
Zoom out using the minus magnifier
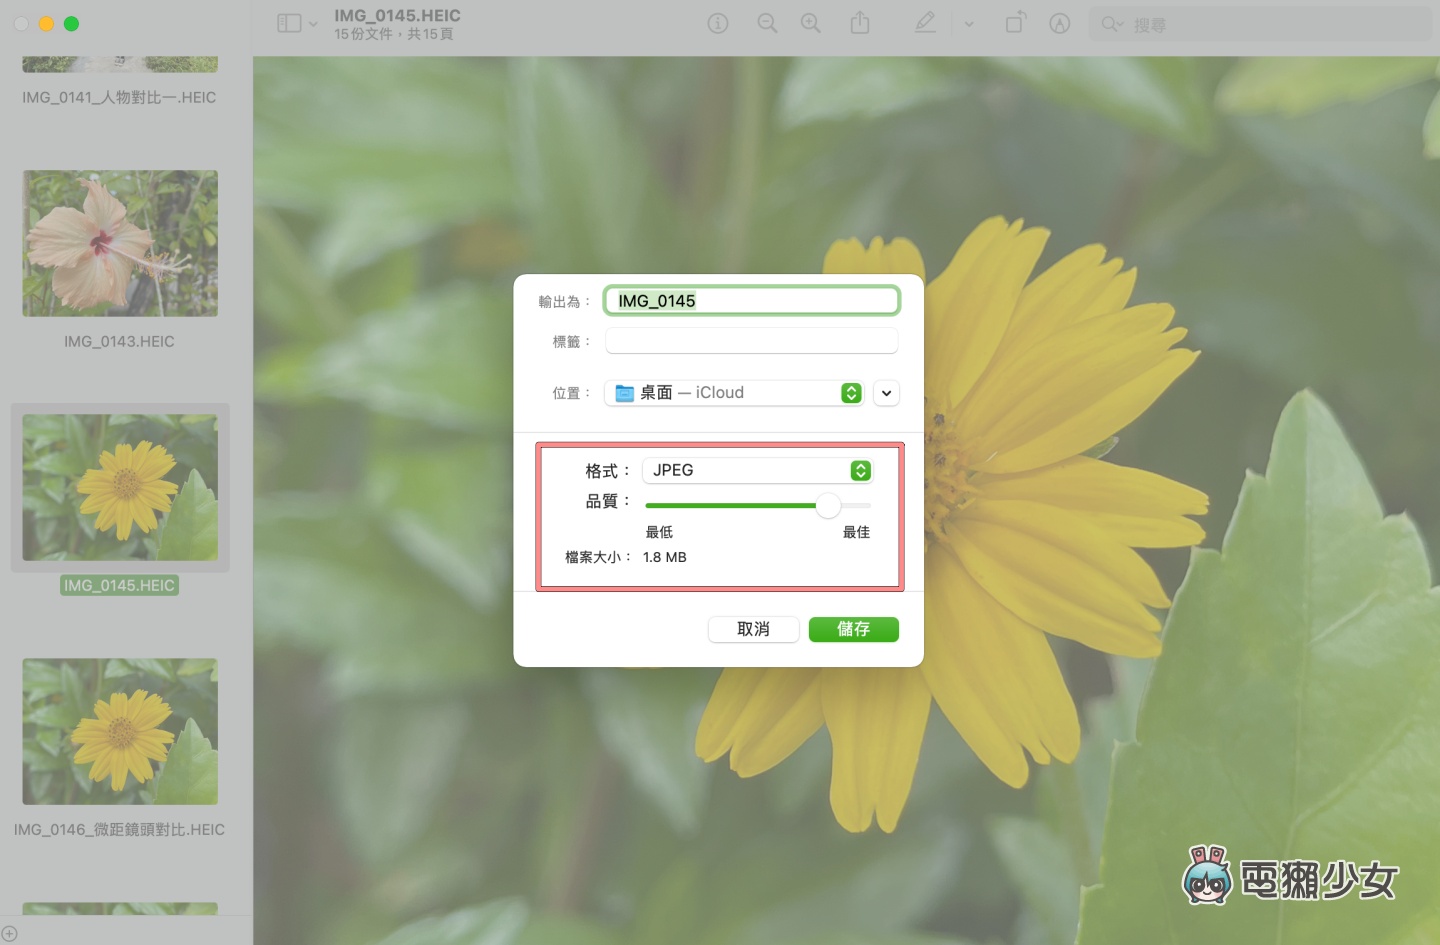pos(767,23)
